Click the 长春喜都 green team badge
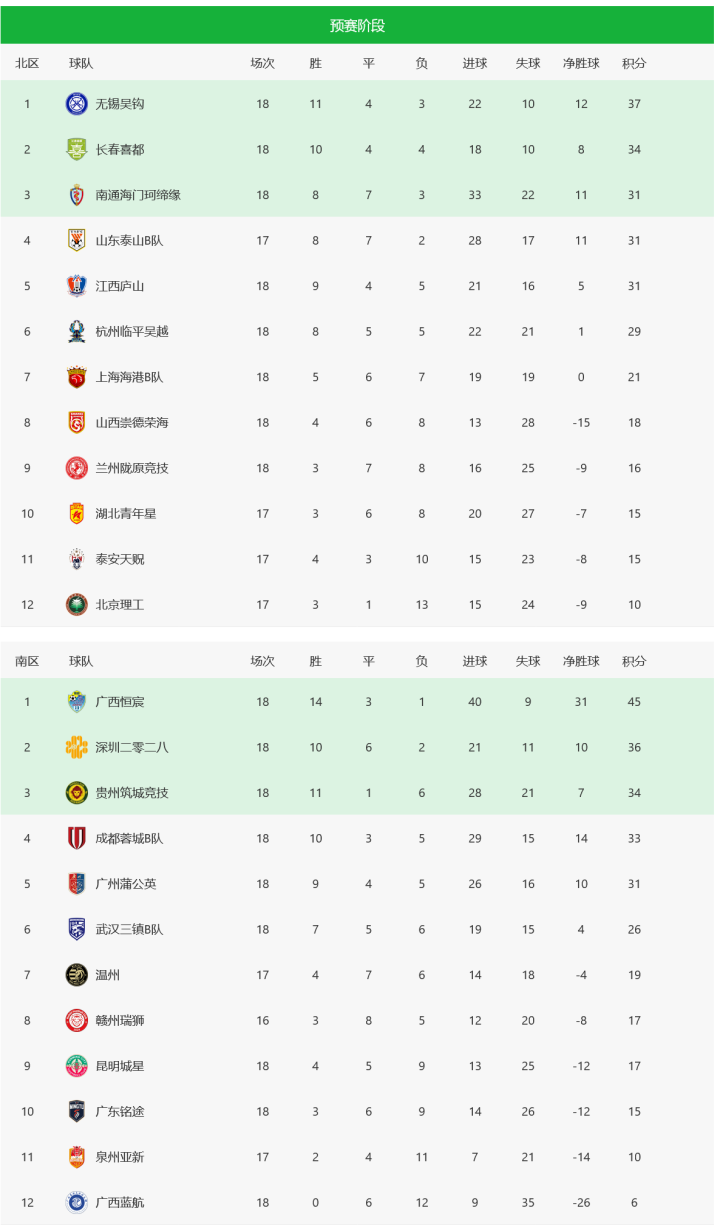The height and width of the screenshot is (1228, 720). [x=77, y=150]
